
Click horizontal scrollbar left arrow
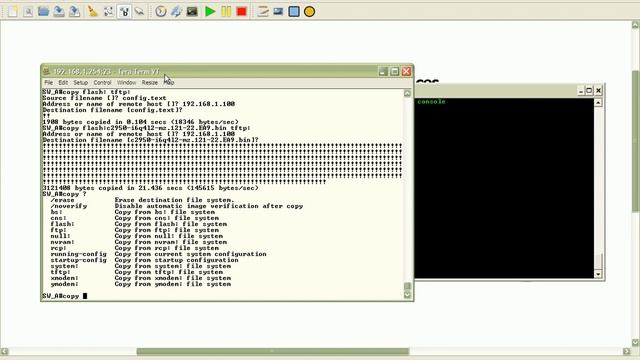coord(4,351)
